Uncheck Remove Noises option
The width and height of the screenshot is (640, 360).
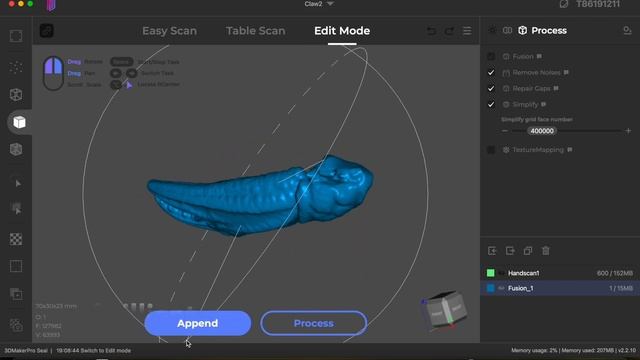pos(491,73)
